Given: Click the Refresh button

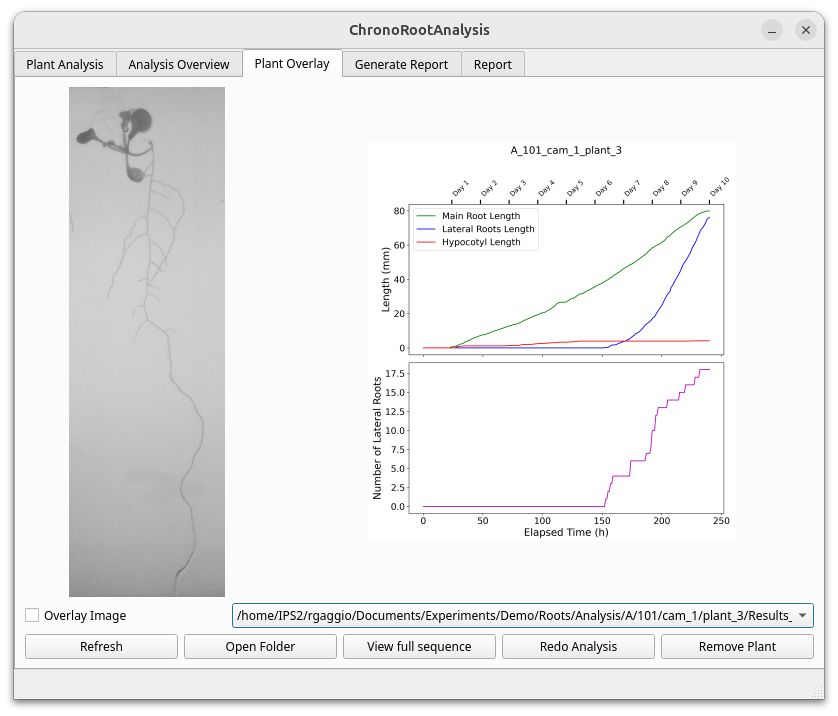Looking at the screenshot, I should 101,646.
